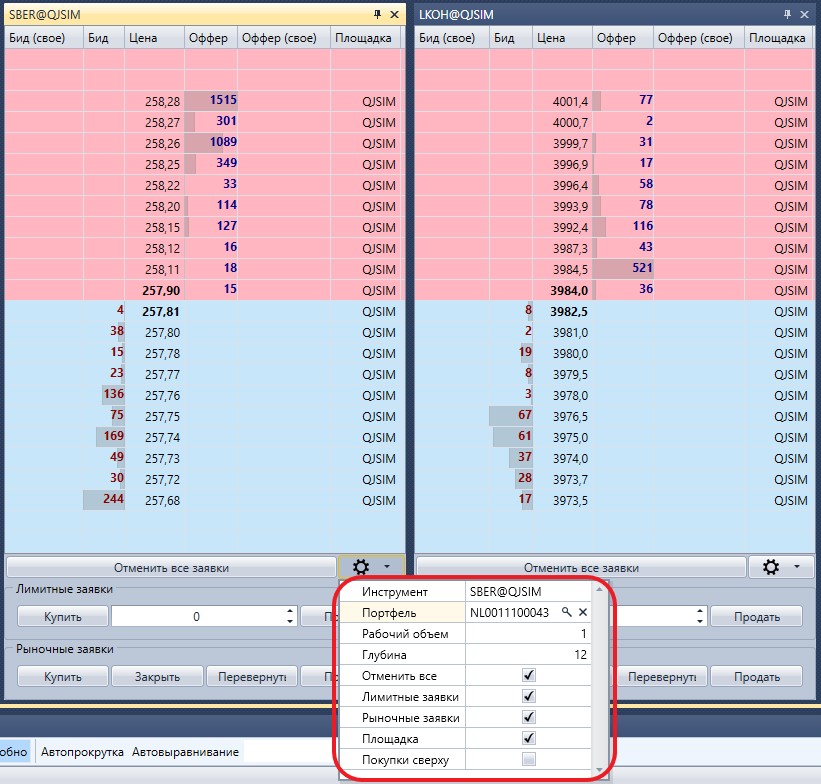Click market Продать button in LKOH panel

coord(757,677)
